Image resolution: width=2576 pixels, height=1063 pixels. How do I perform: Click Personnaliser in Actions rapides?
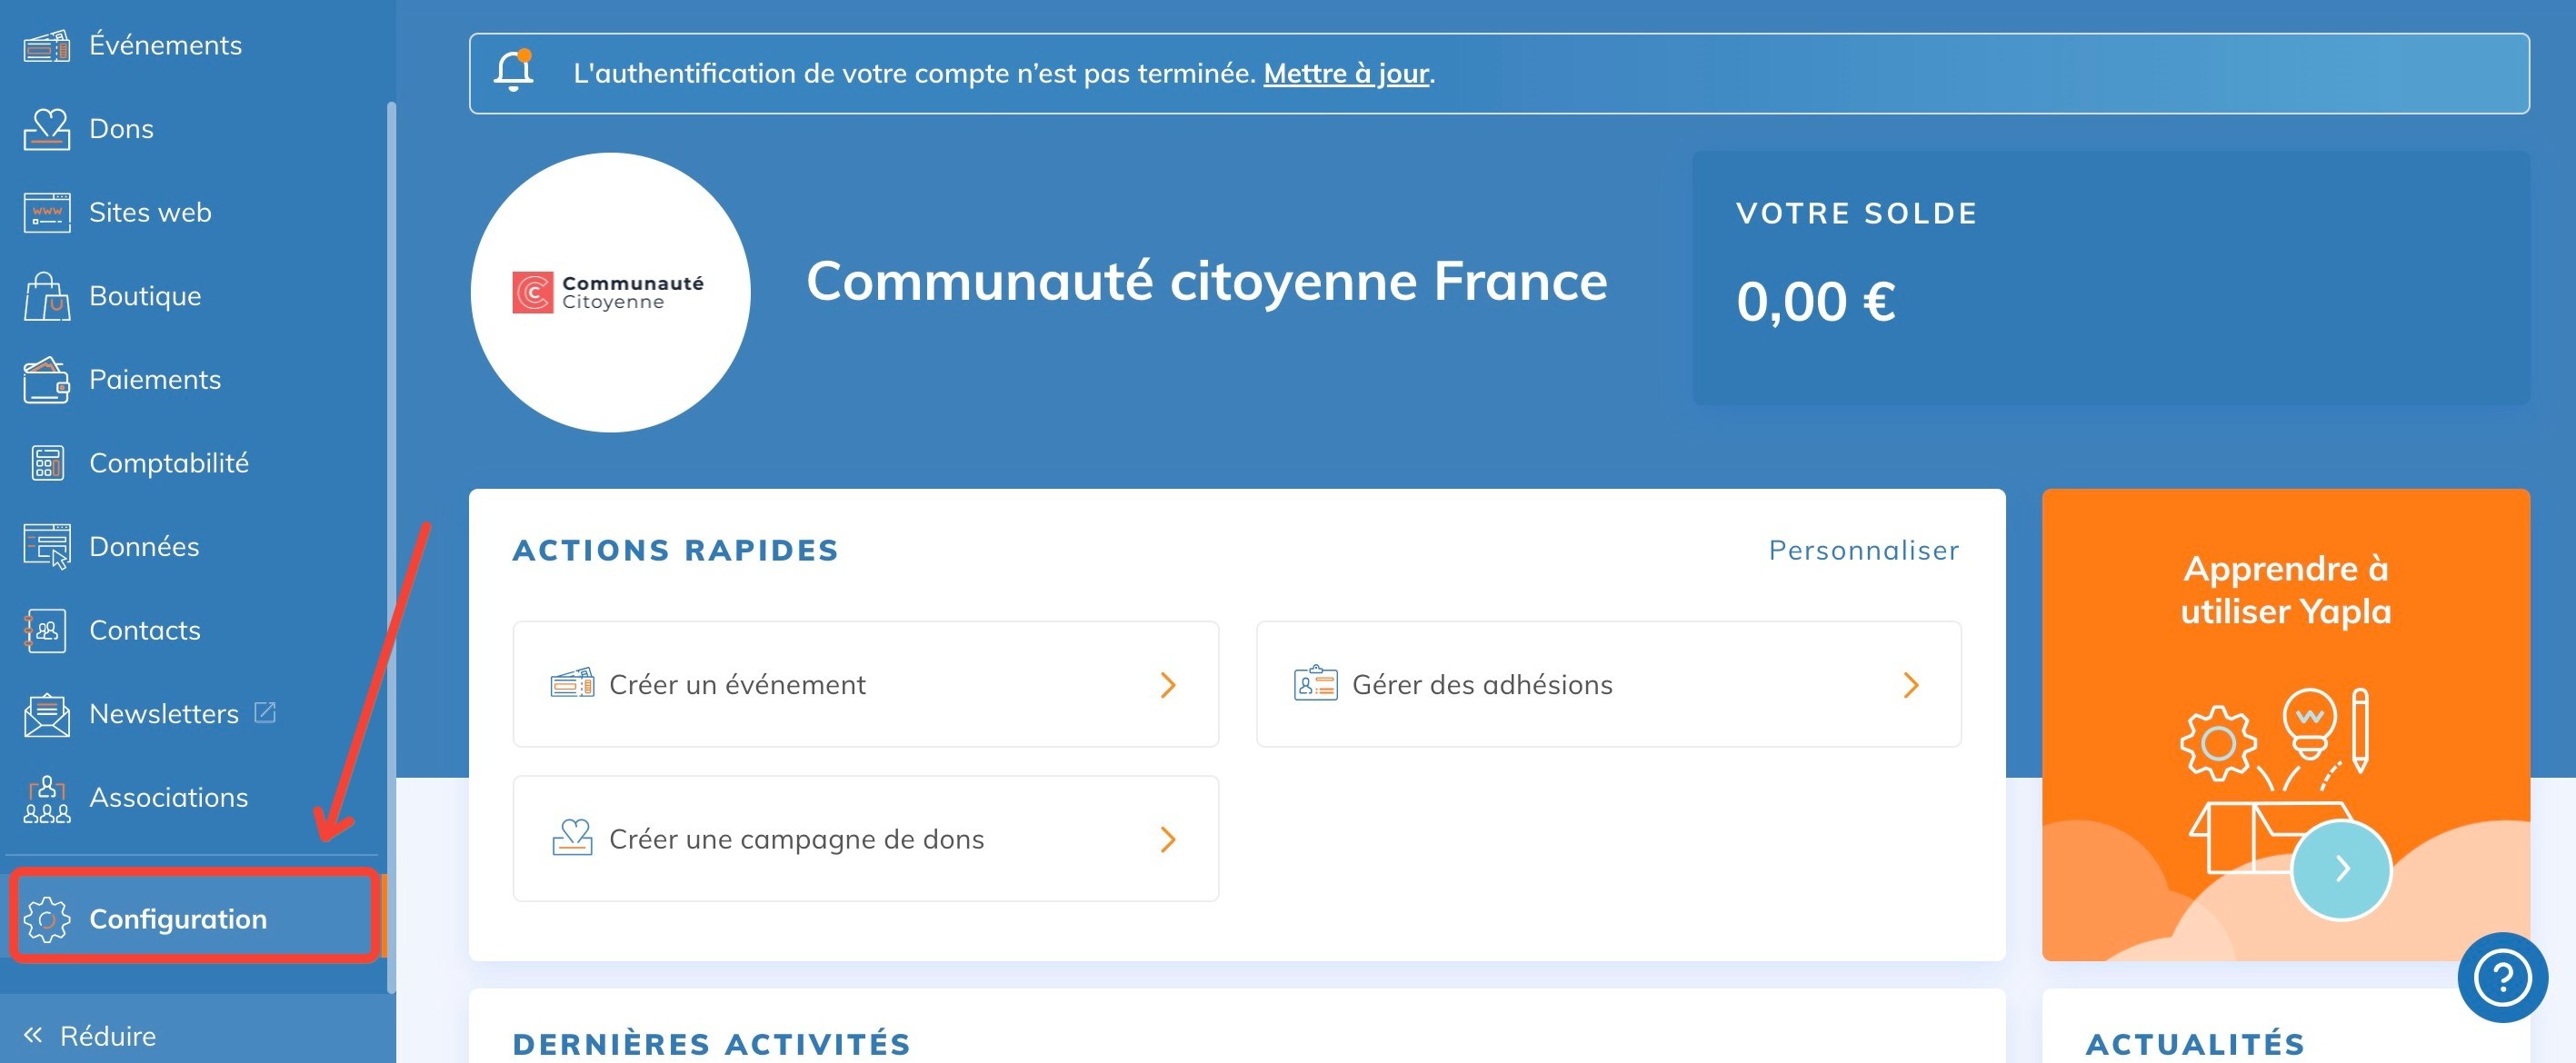click(1863, 550)
